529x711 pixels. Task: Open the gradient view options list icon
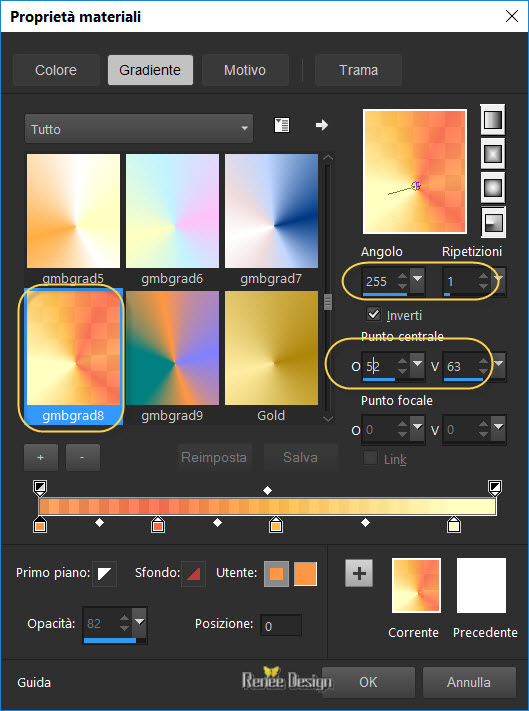click(281, 125)
